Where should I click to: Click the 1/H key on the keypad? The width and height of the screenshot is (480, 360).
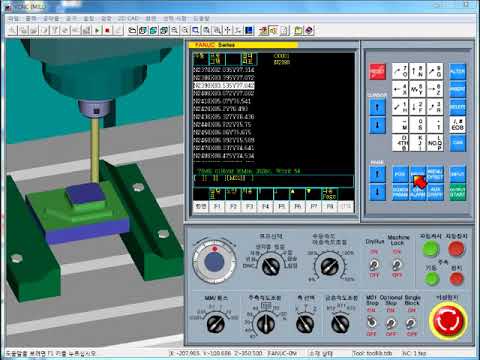pyautogui.click(x=400, y=107)
